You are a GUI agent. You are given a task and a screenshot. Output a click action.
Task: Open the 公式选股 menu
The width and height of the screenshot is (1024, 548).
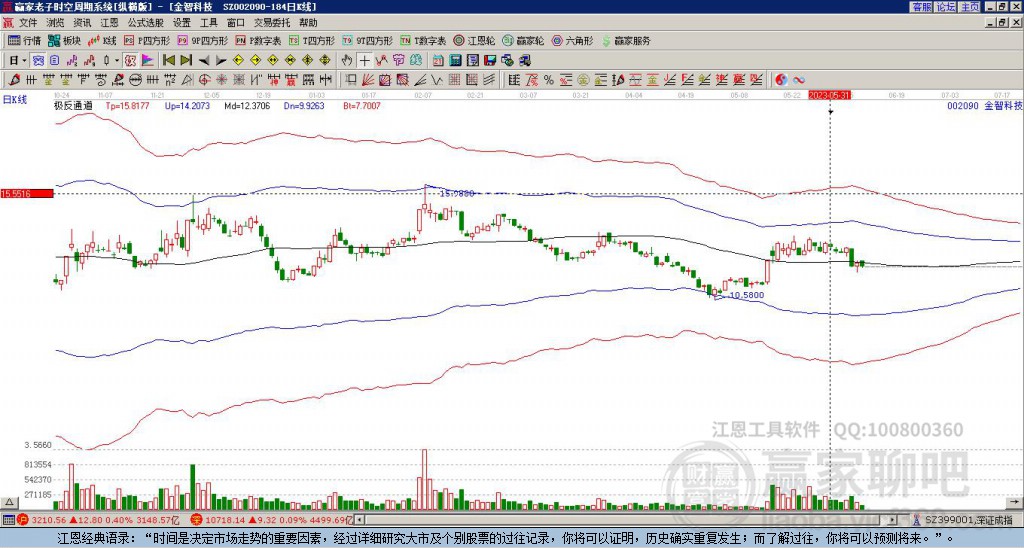click(x=146, y=23)
